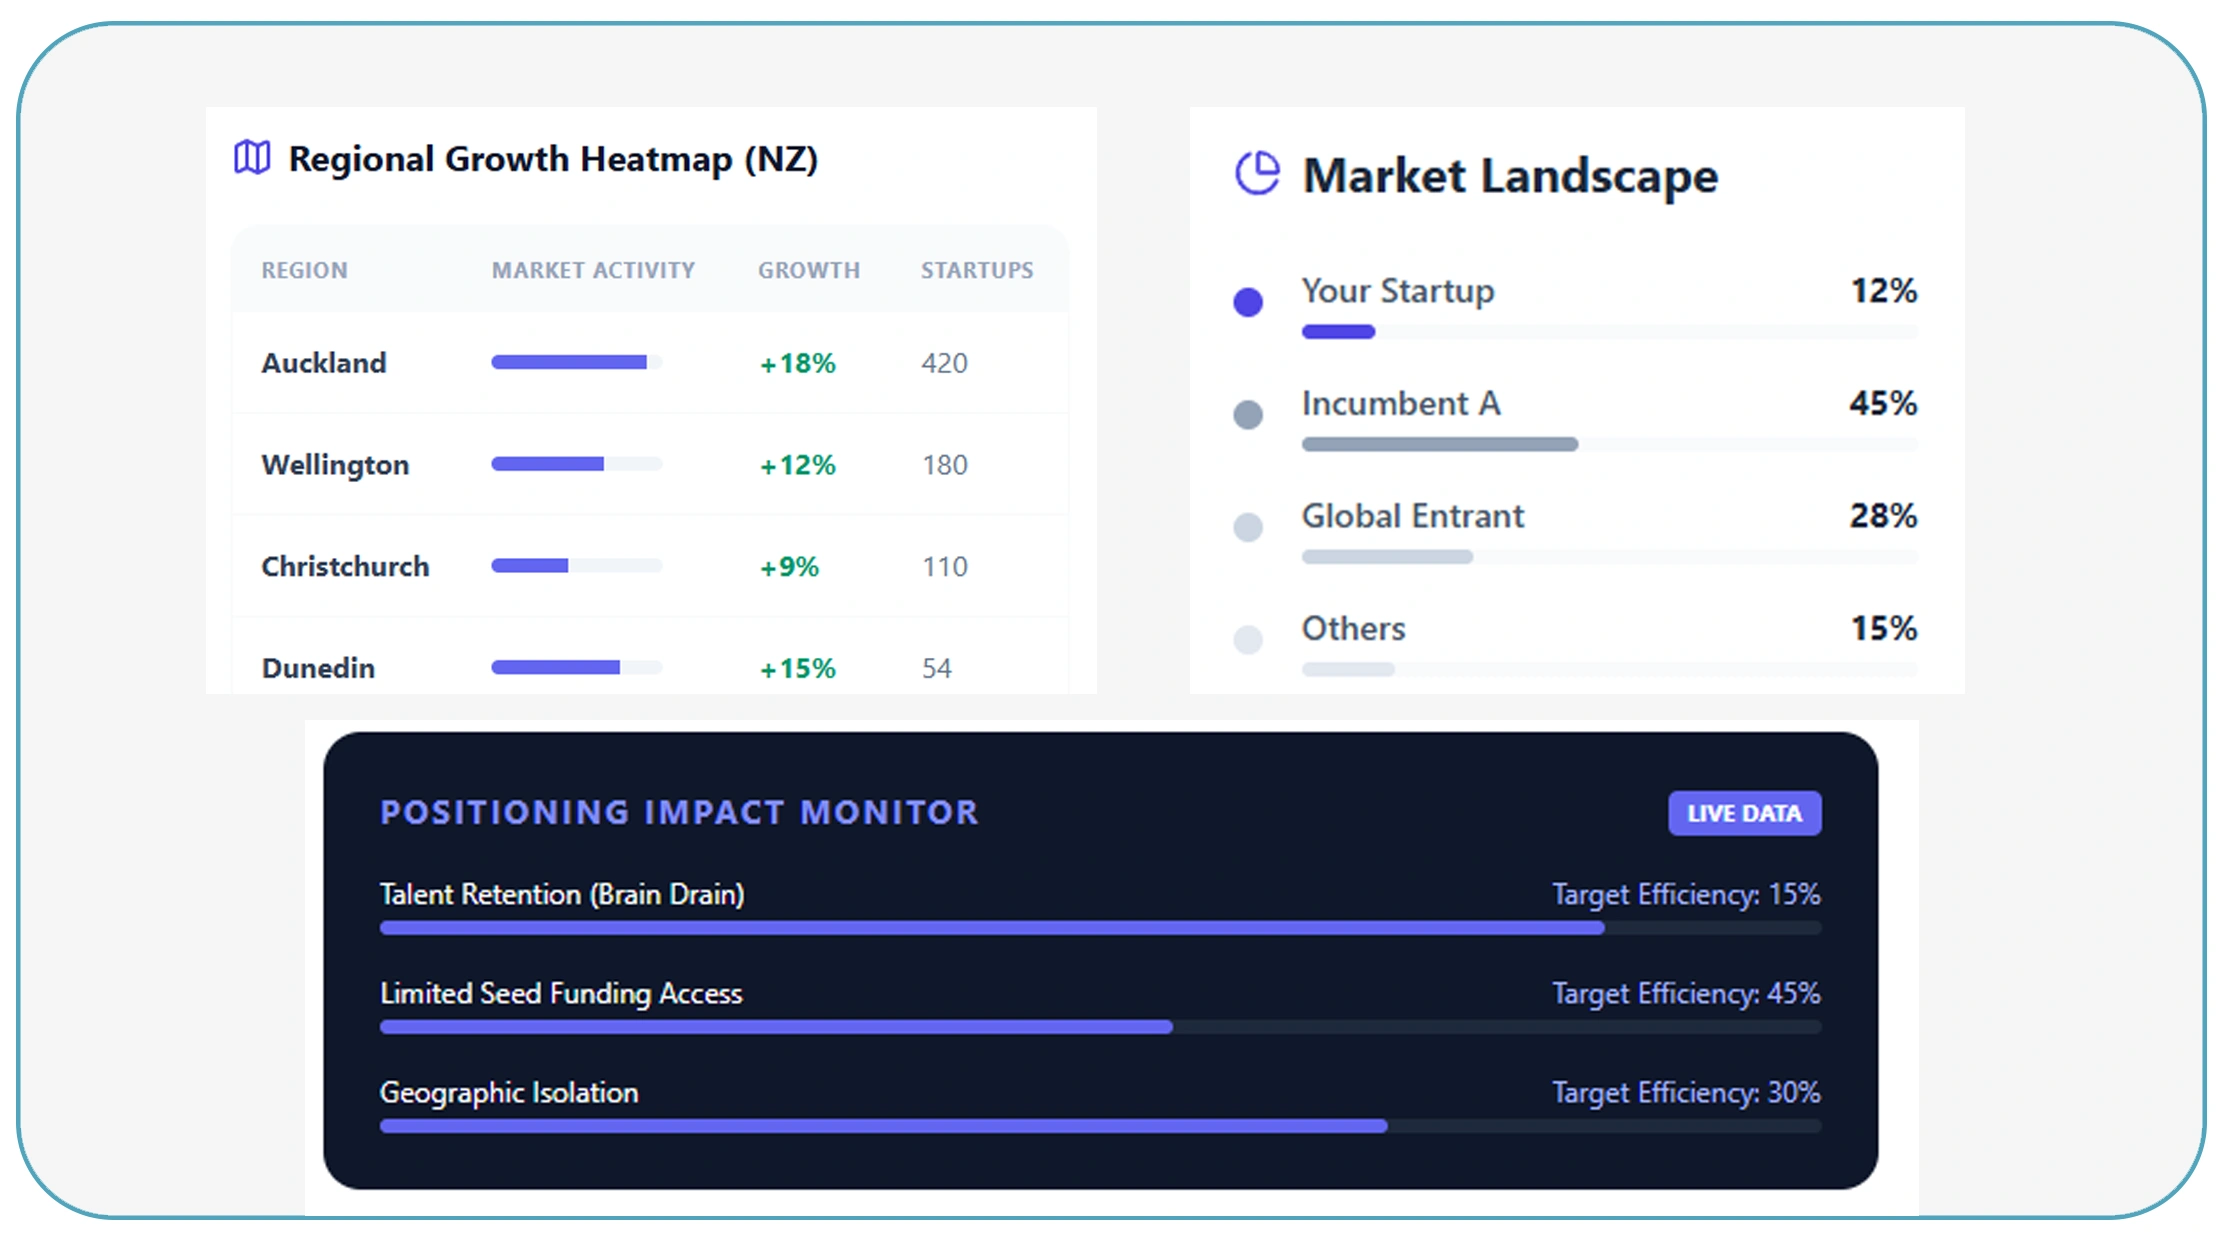Select the Others legend dot
This screenshot has width=2223, height=1240.
1248,638
